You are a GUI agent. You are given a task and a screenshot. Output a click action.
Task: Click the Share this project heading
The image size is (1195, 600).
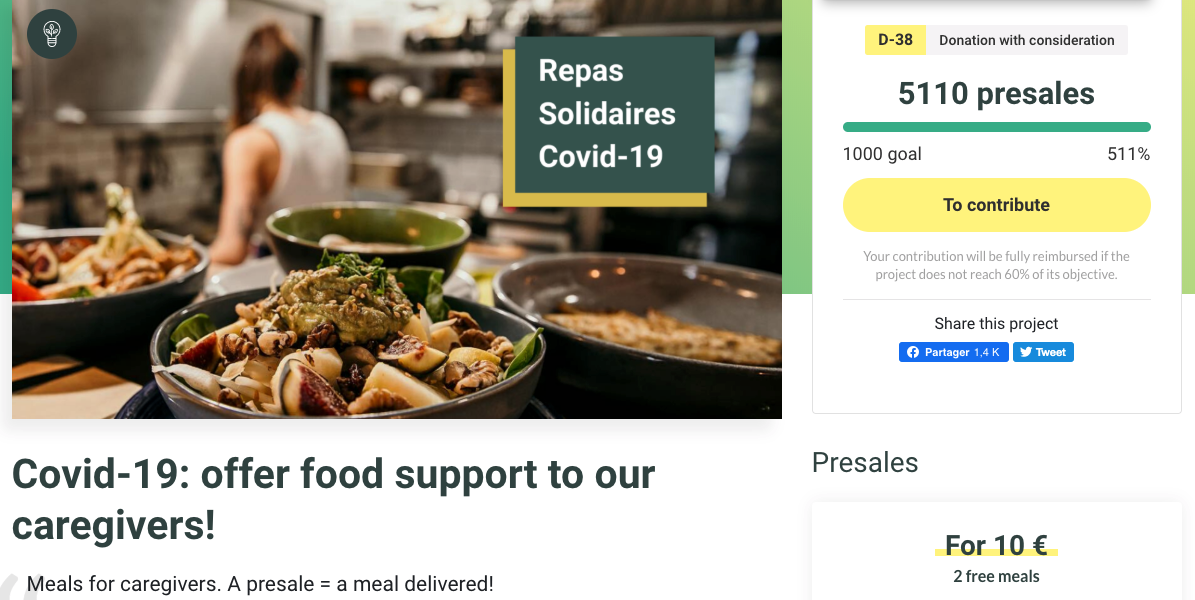[996, 324]
